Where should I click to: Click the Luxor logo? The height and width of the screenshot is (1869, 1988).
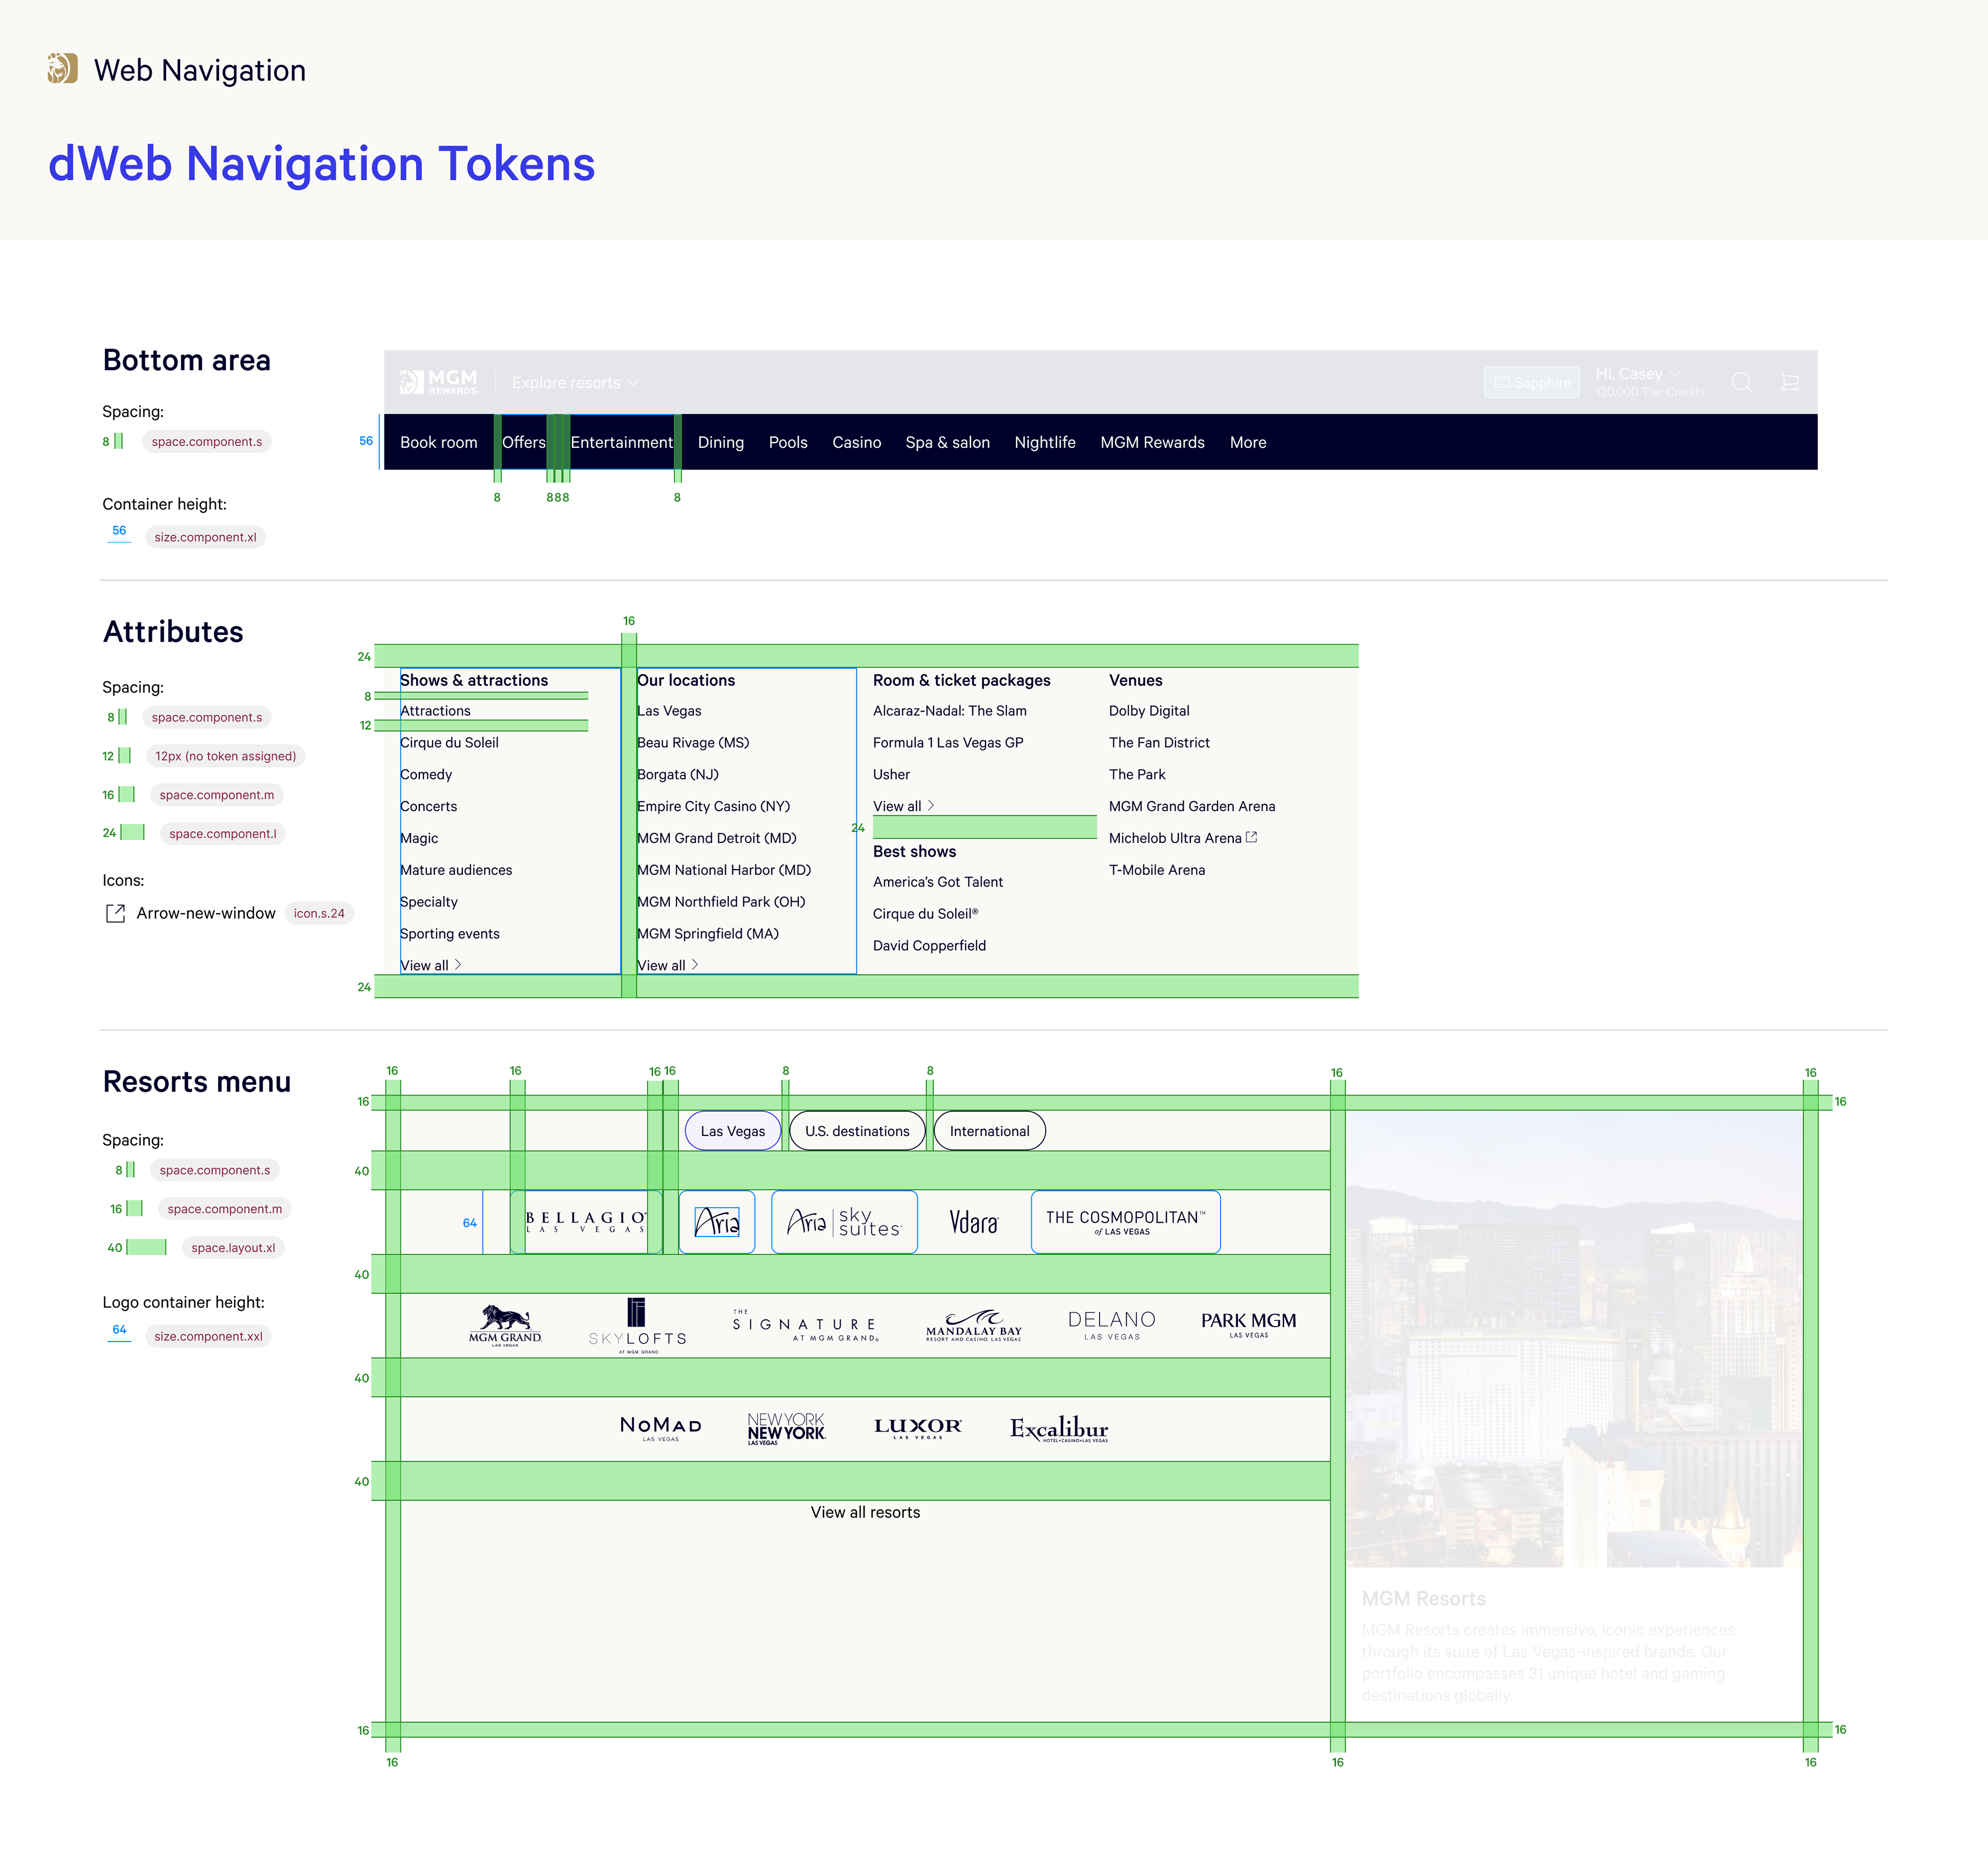pyautogui.click(x=918, y=1429)
